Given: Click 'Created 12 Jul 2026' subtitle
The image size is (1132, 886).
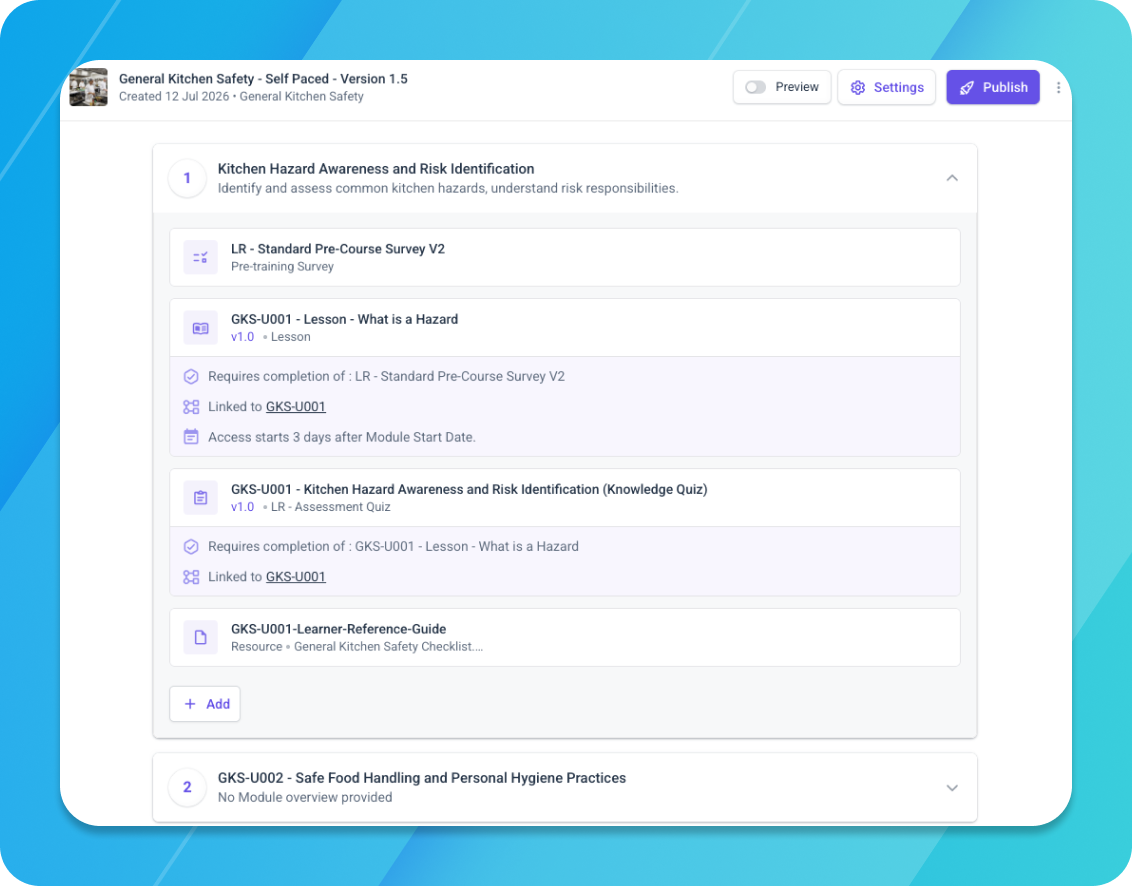Looking at the screenshot, I should (174, 97).
